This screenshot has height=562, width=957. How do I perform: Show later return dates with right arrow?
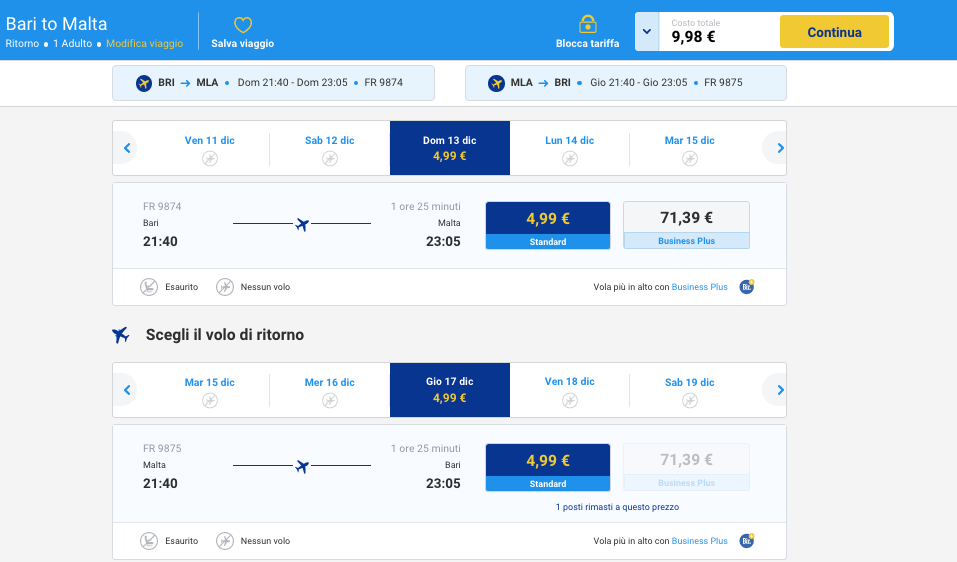(x=779, y=390)
